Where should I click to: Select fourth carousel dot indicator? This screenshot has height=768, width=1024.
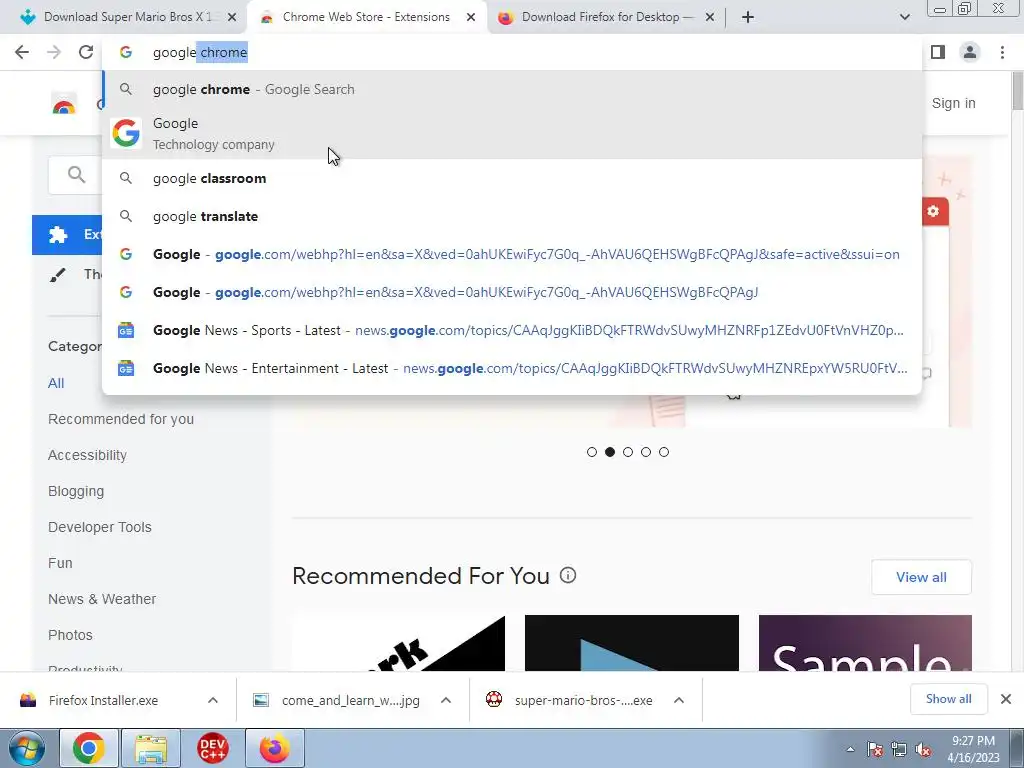[x=646, y=452]
